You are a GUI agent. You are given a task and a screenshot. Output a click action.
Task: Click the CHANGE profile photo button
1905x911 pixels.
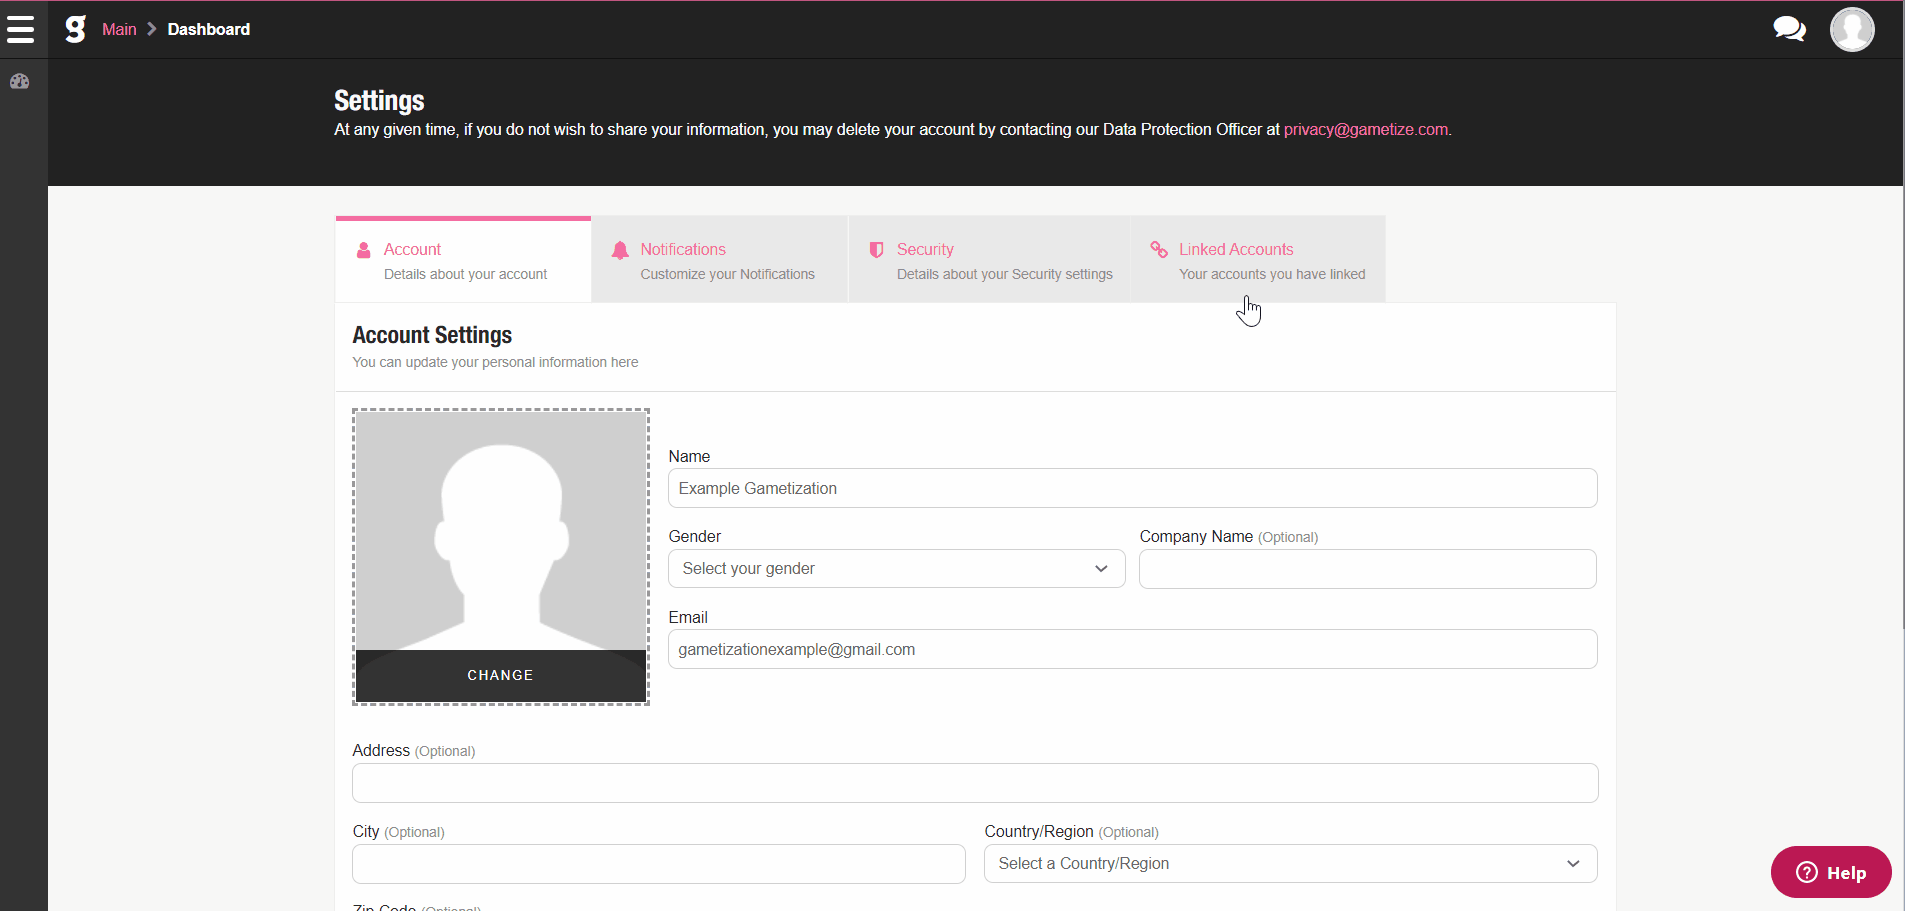(x=501, y=676)
